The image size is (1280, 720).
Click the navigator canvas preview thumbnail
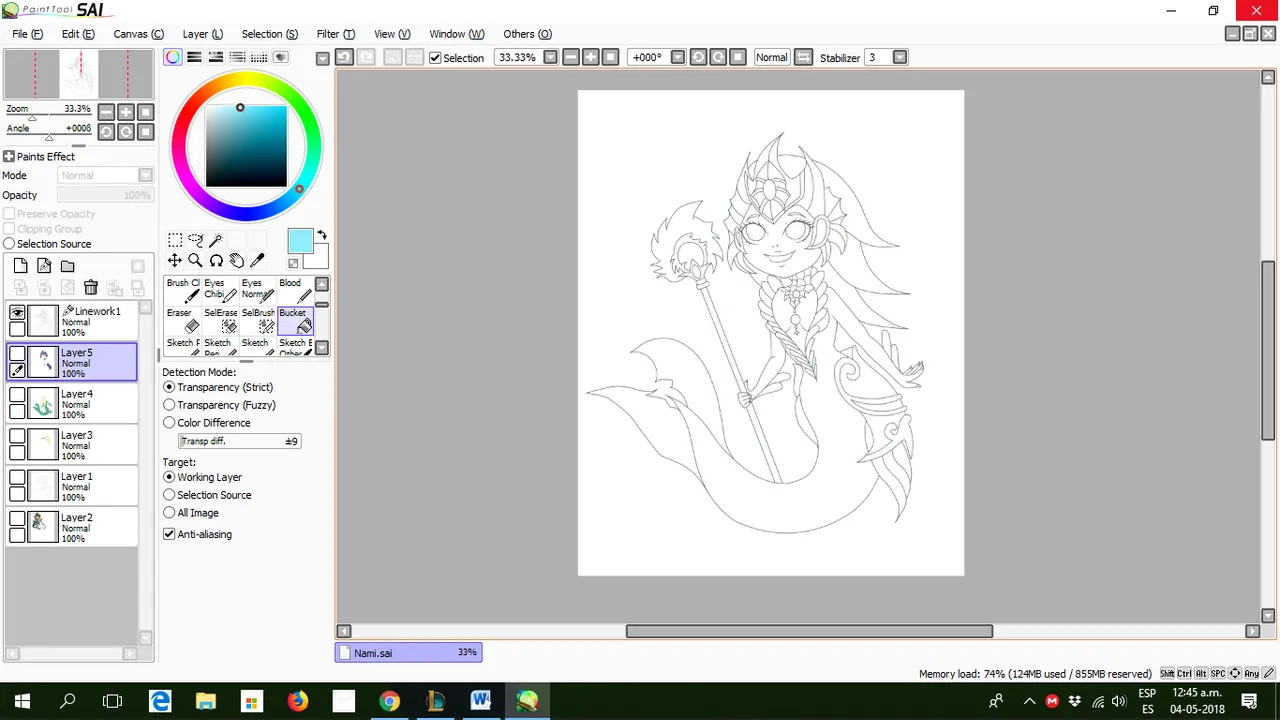79,74
